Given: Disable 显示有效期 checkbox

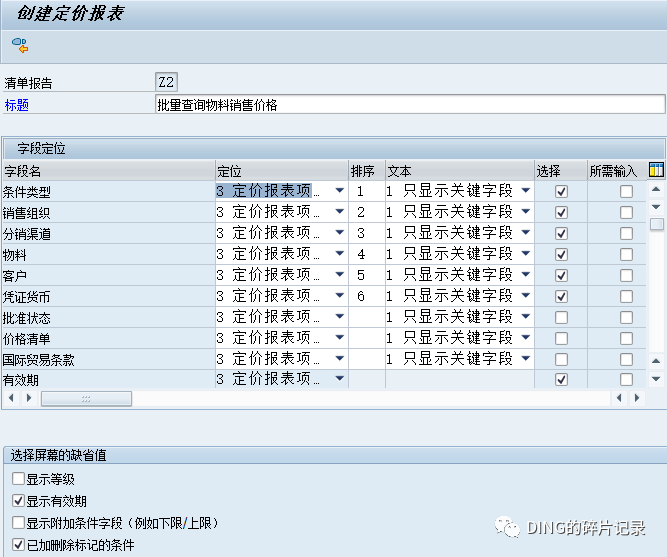Looking at the screenshot, I should [18, 500].
